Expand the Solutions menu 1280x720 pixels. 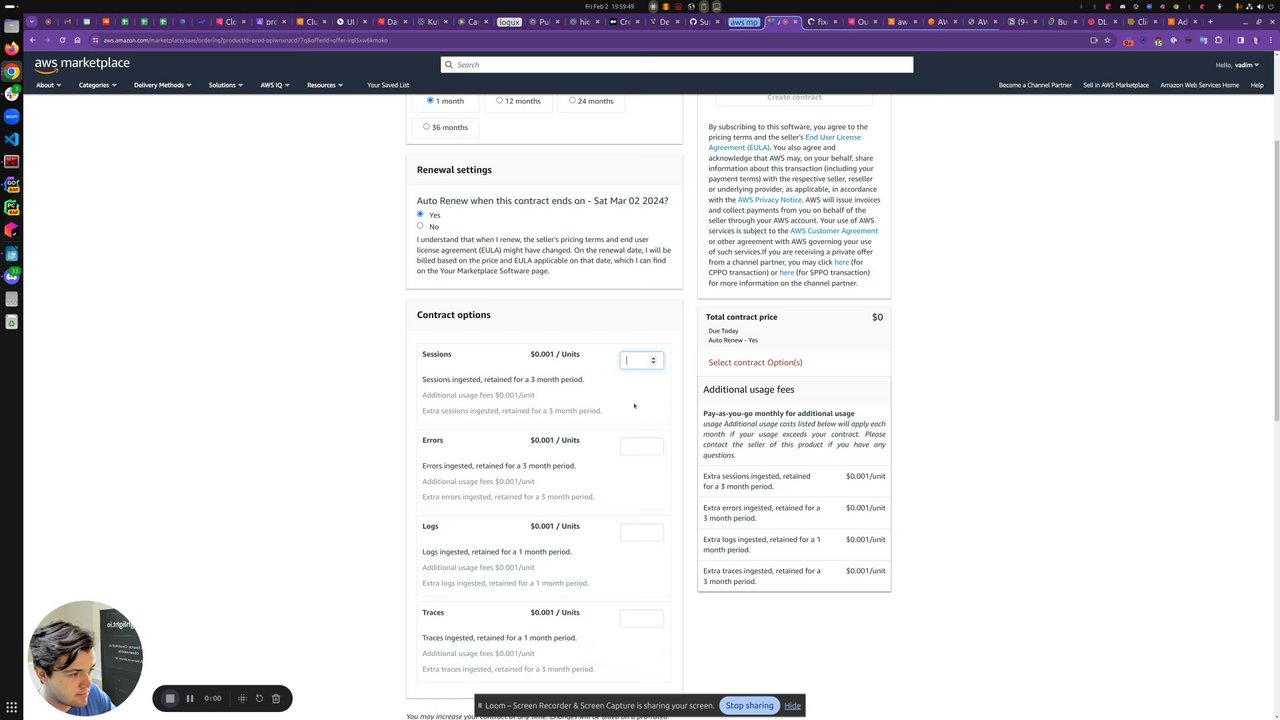(225, 85)
